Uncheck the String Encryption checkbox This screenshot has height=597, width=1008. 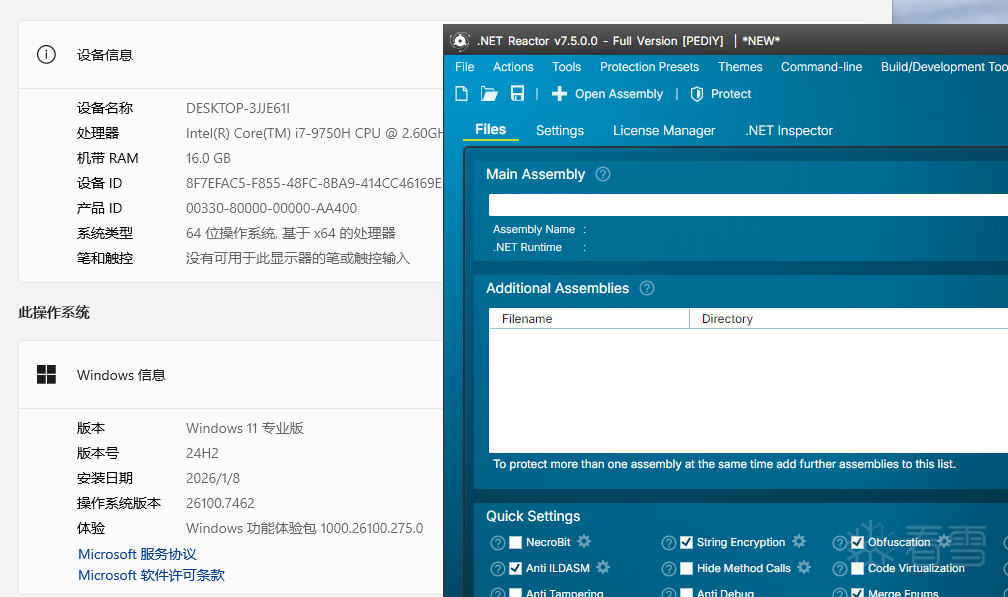687,542
